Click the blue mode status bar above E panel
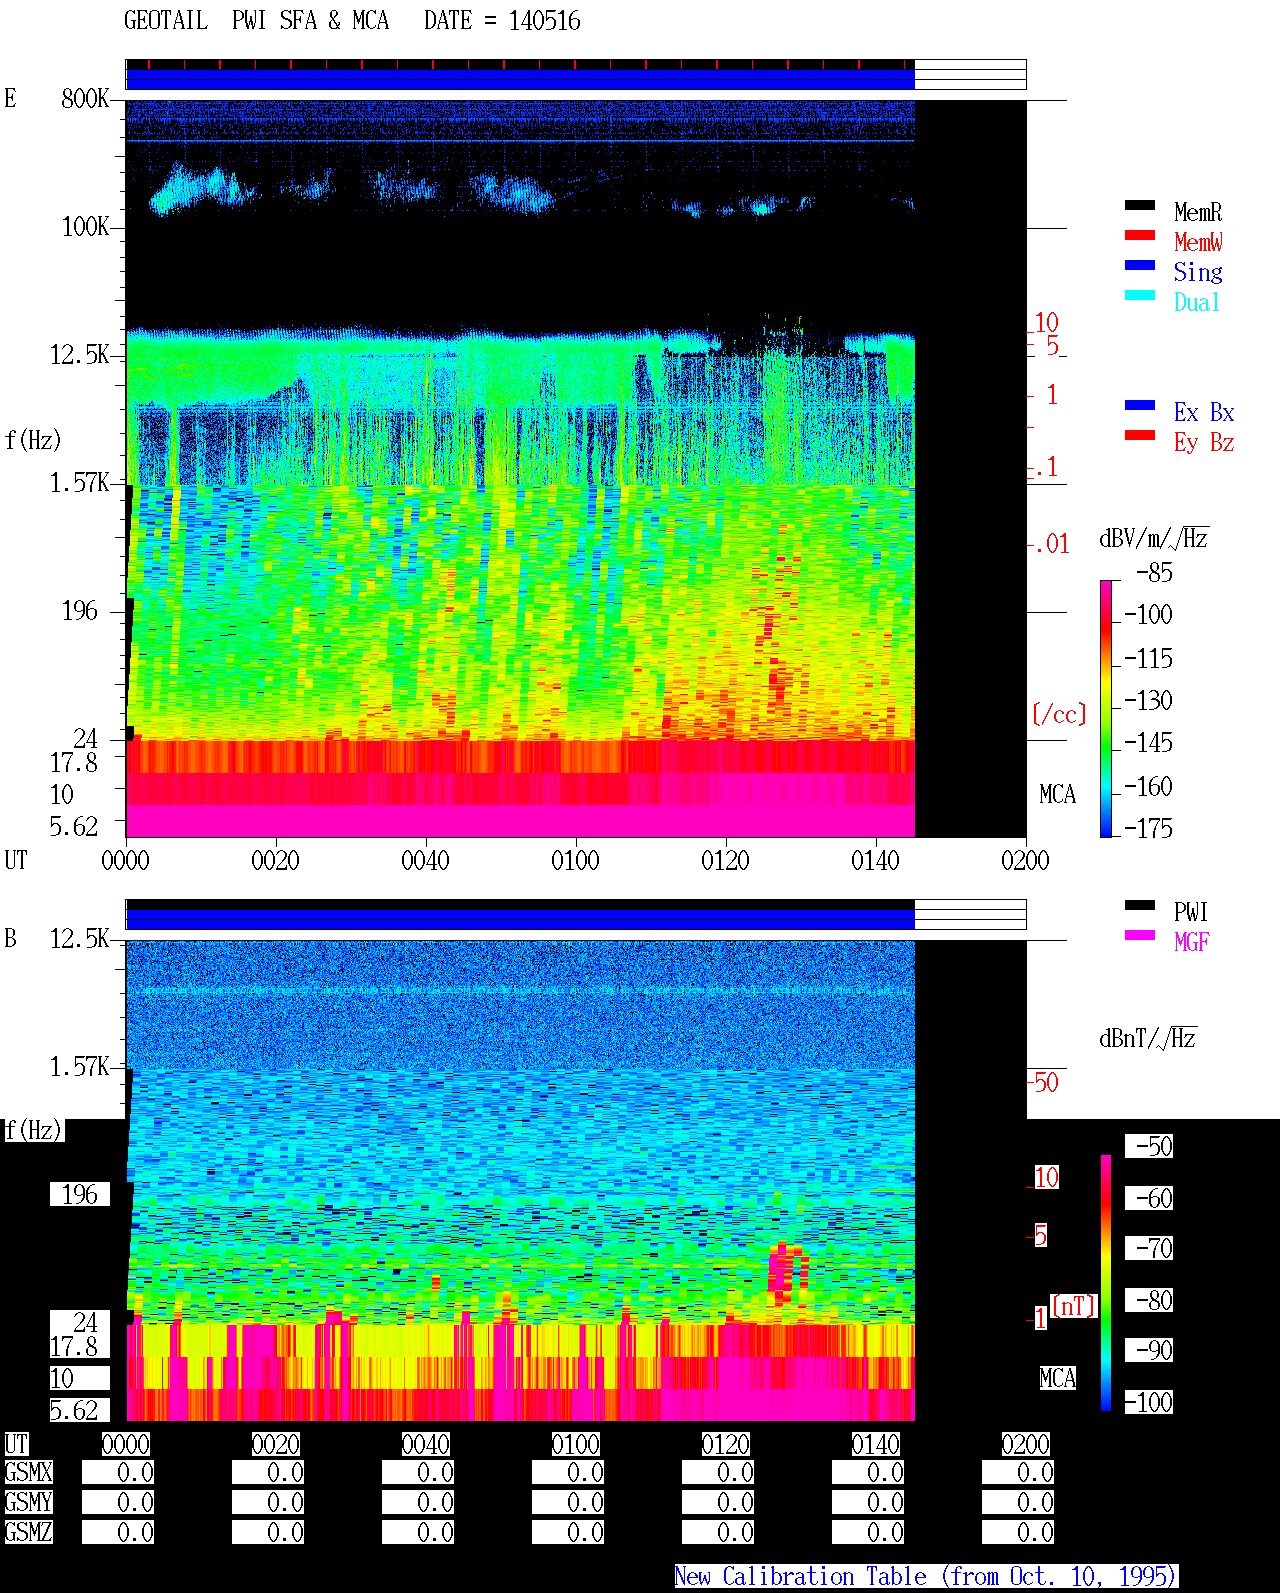 click(x=520, y=79)
